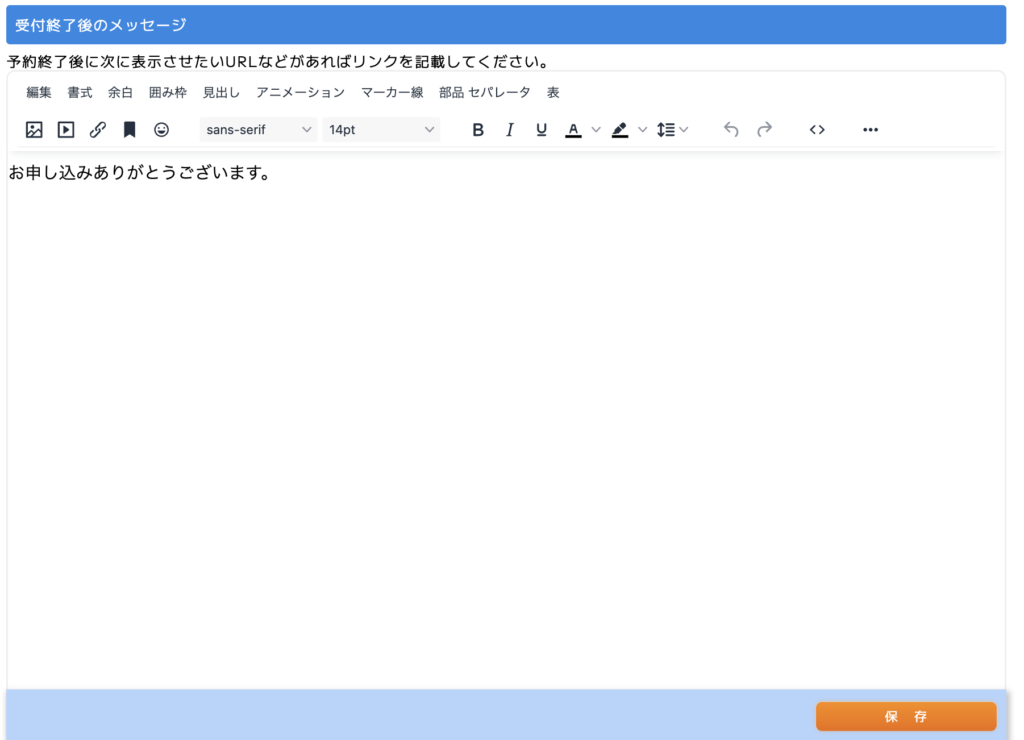Click the insert media video icon
The height and width of the screenshot is (740, 1024).
click(66, 130)
